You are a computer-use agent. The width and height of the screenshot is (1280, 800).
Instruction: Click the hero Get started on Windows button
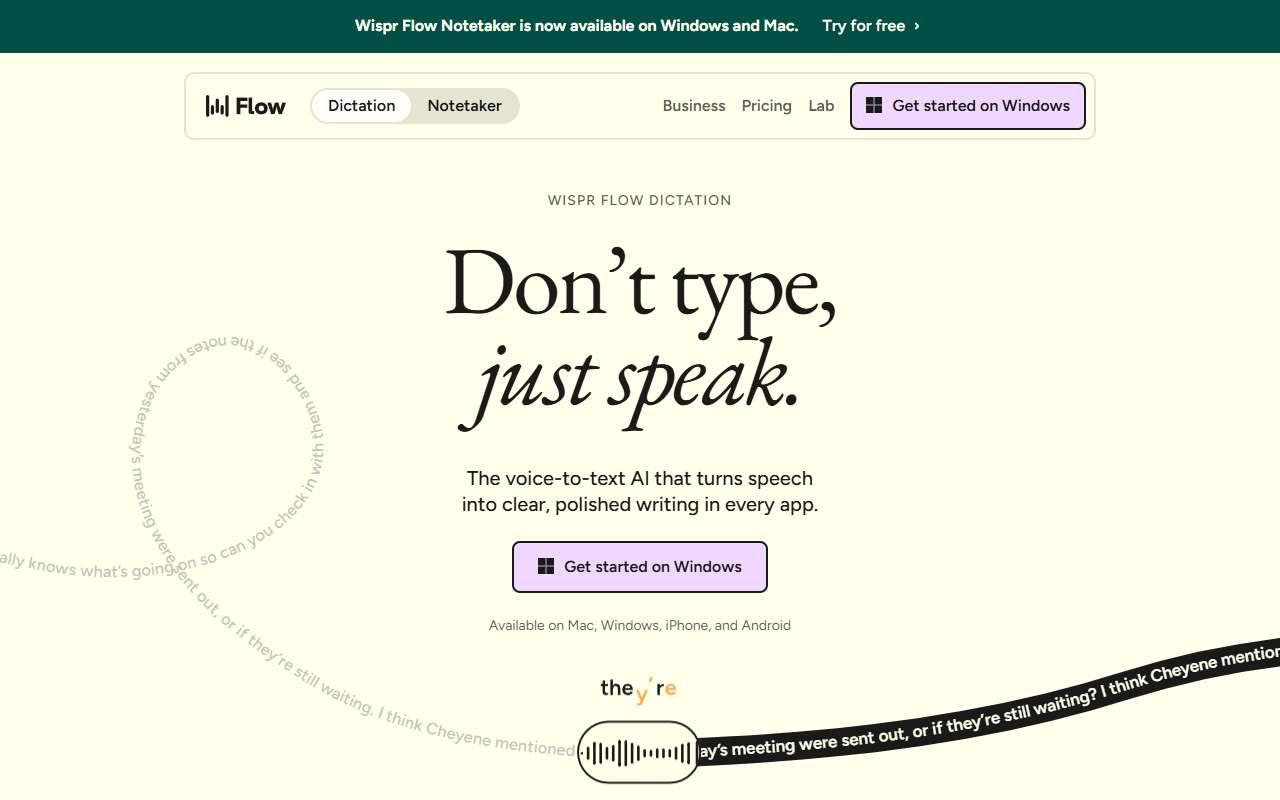640,567
